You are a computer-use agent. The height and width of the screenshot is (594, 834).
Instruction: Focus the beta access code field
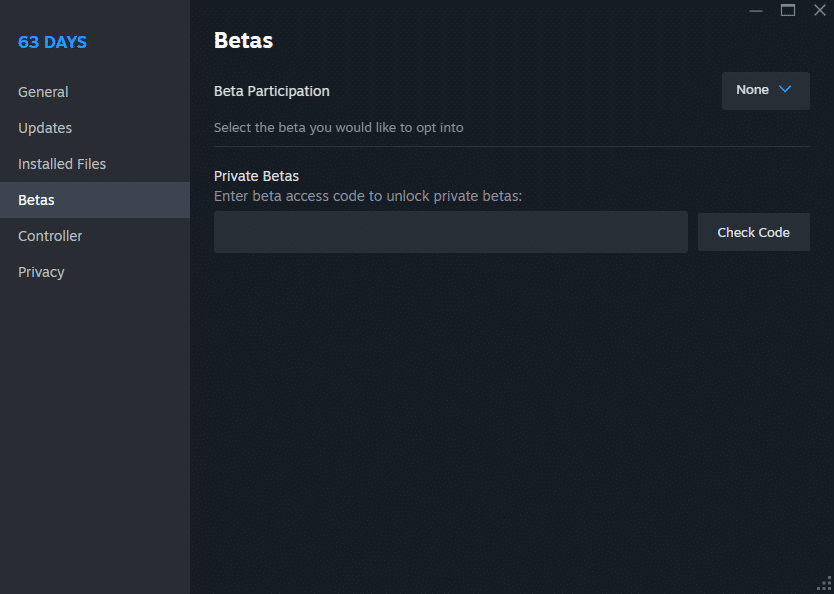[x=451, y=232]
